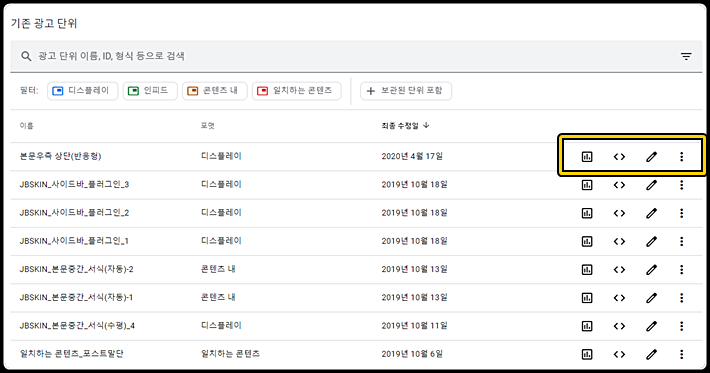
Task: Edit JBSKIN_사이드바_플러그인_2 ad unit
Action: 651,213
